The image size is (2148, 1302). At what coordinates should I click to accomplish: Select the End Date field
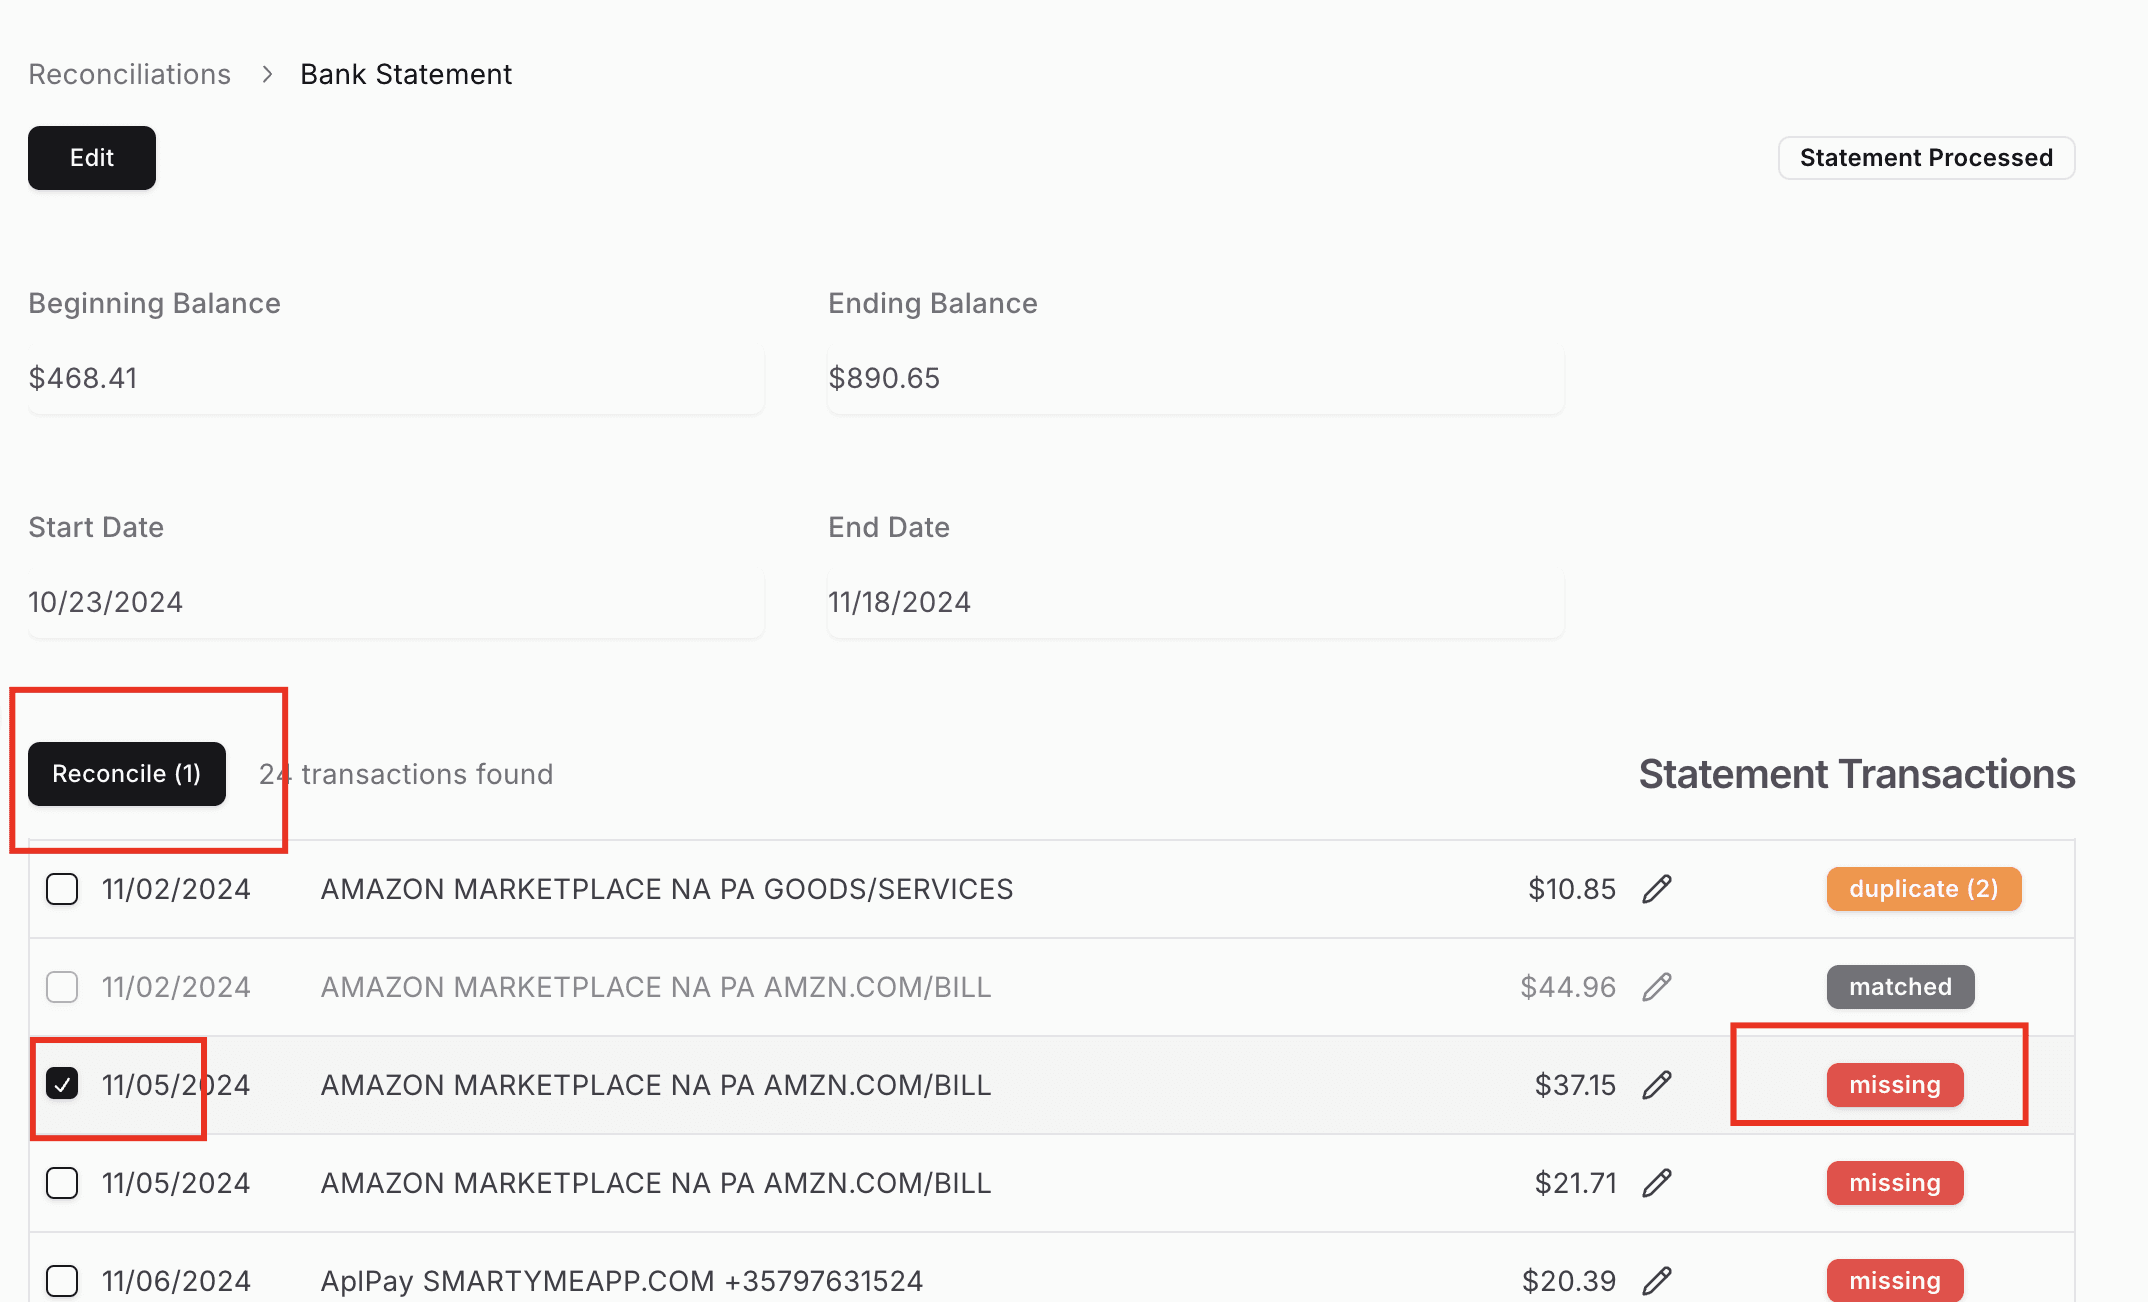click(1195, 601)
